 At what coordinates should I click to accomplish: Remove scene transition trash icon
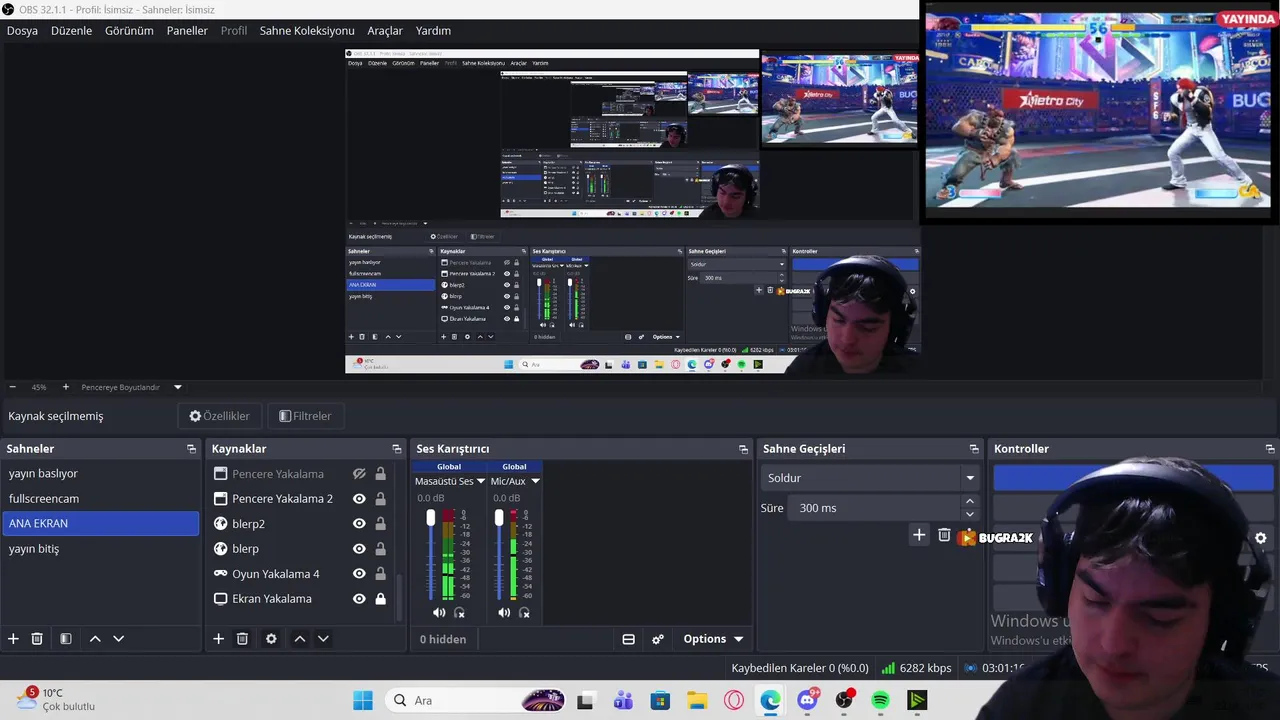pyautogui.click(x=944, y=535)
